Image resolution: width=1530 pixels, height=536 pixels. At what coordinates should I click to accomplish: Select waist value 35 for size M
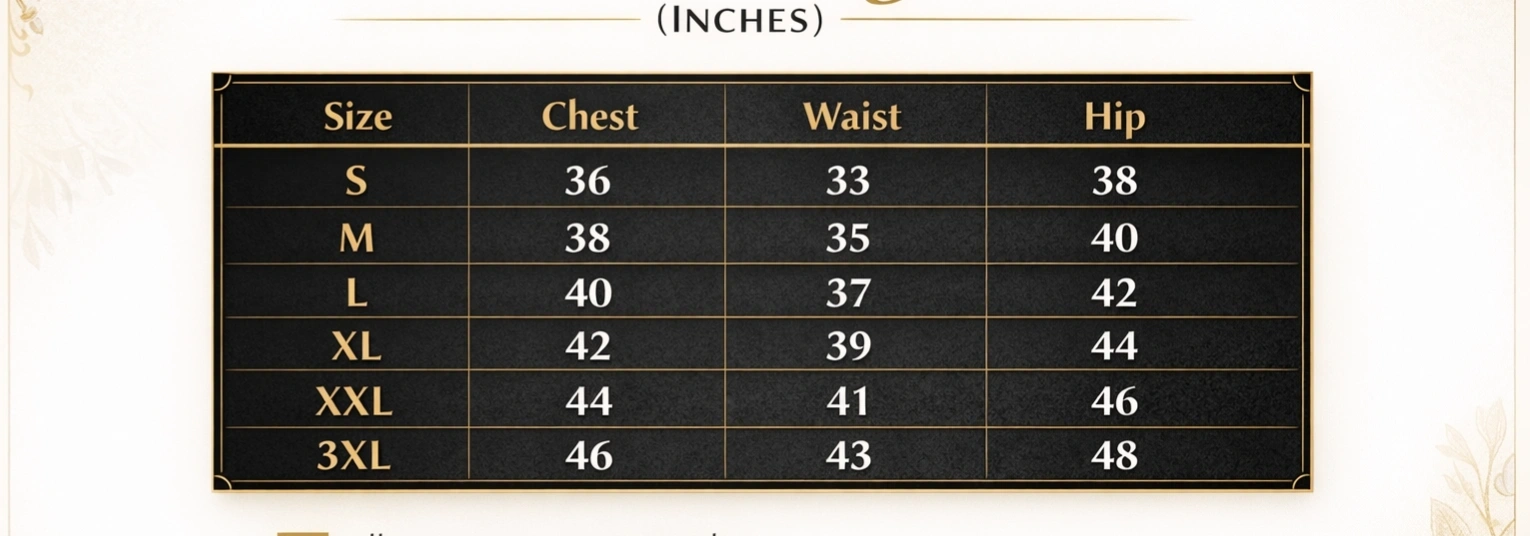848,238
